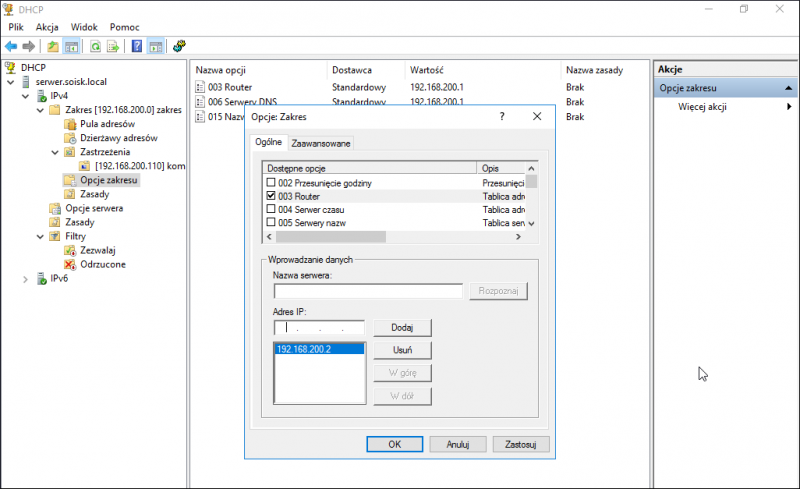Screen dimensions: 800x489
Task: Collapse the Zastrzeżenia tree node
Action: coord(55,152)
